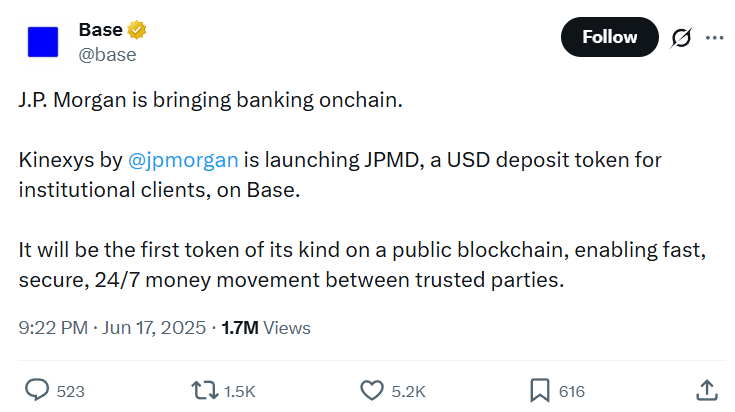Viewport: 735px width, 412px height.
Task: Click the 9:22 PM Jun 17, 2025 timestamp
Action: tap(112, 327)
